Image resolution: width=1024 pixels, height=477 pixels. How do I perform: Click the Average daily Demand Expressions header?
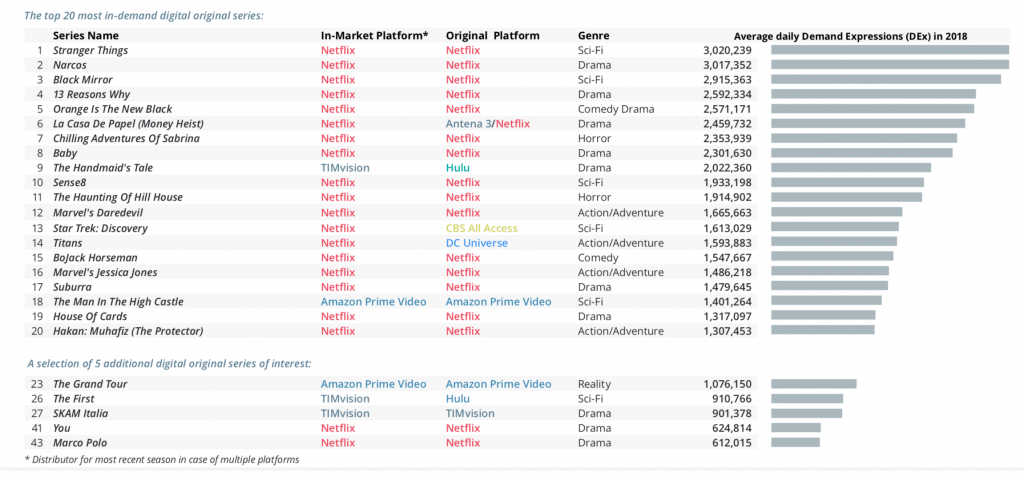850,37
